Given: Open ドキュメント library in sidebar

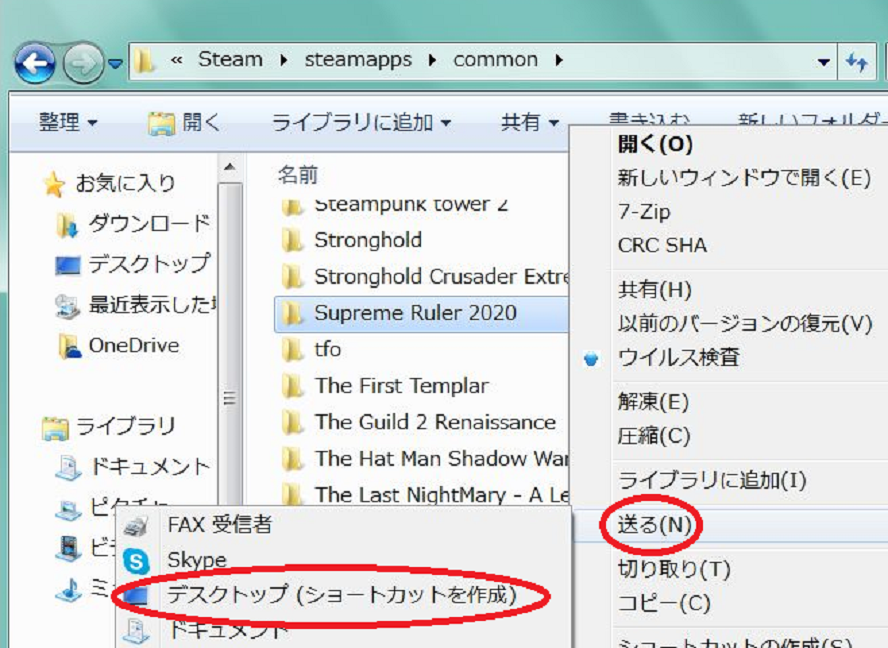Looking at the screenshot, I should coord(150,466).
